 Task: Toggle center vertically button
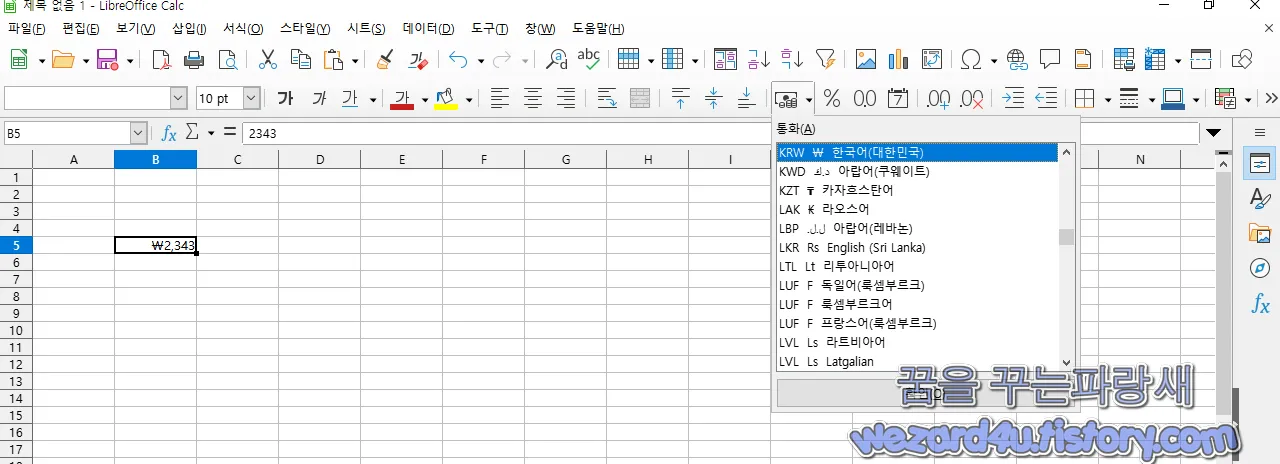tap(713, 98)
